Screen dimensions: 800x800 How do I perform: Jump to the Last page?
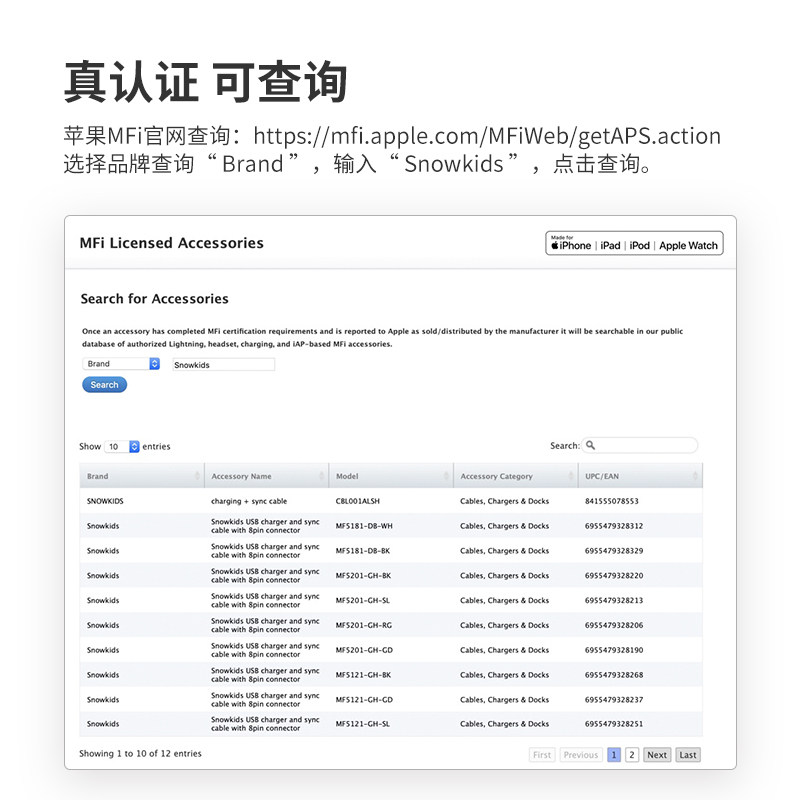(x=688, y=755)
